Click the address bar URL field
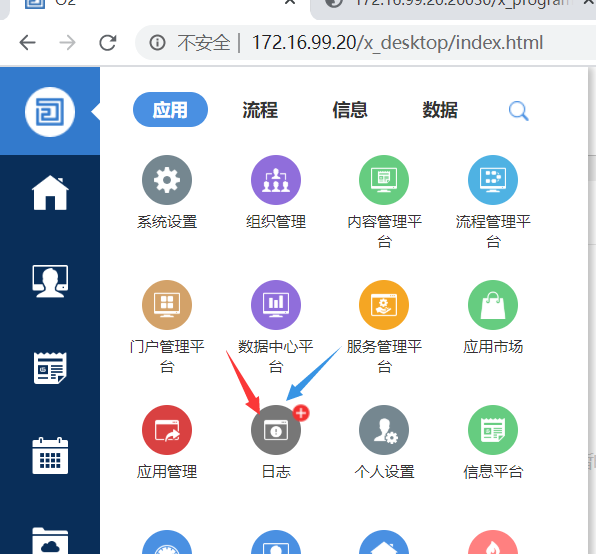This screenshot has width=596, height=554. pyautogui.click(x=397, y=43)
